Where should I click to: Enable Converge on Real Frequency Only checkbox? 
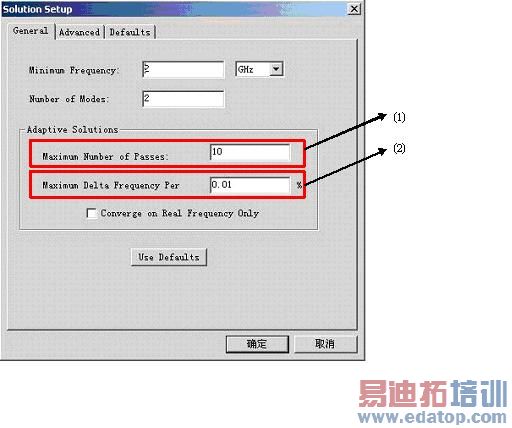pos(91,213)
